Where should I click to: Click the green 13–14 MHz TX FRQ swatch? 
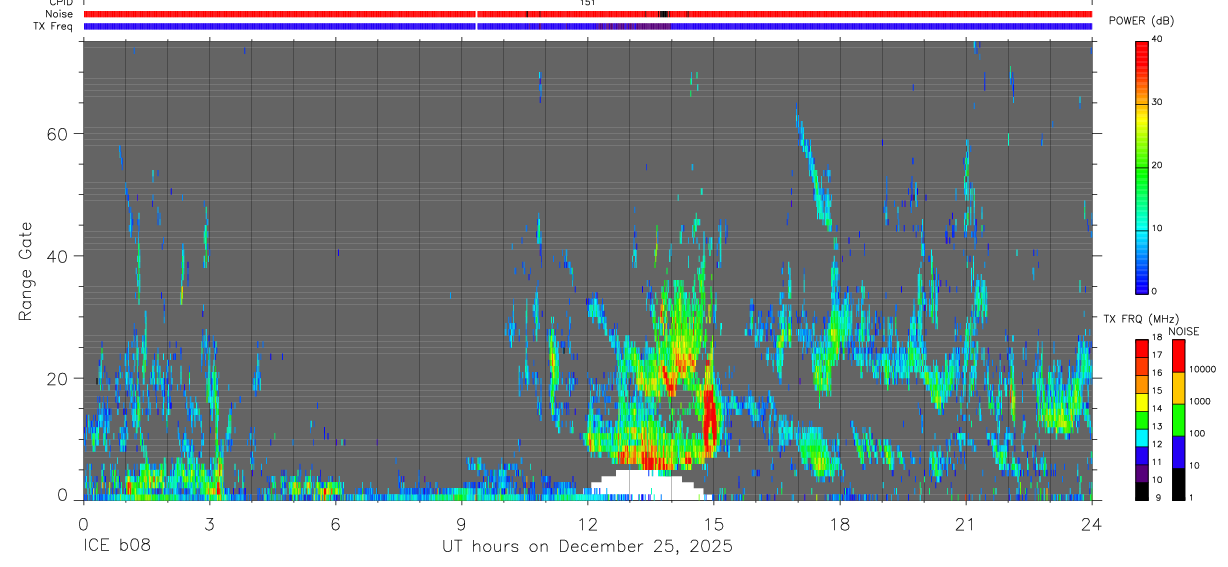click(x=1142, y=420)
